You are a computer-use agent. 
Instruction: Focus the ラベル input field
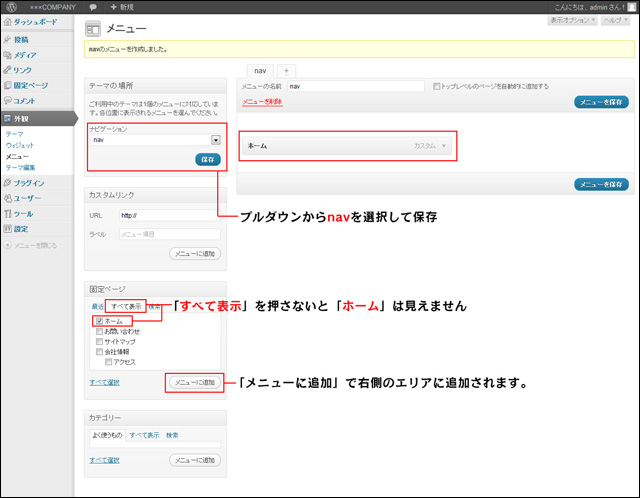(170, 234)
